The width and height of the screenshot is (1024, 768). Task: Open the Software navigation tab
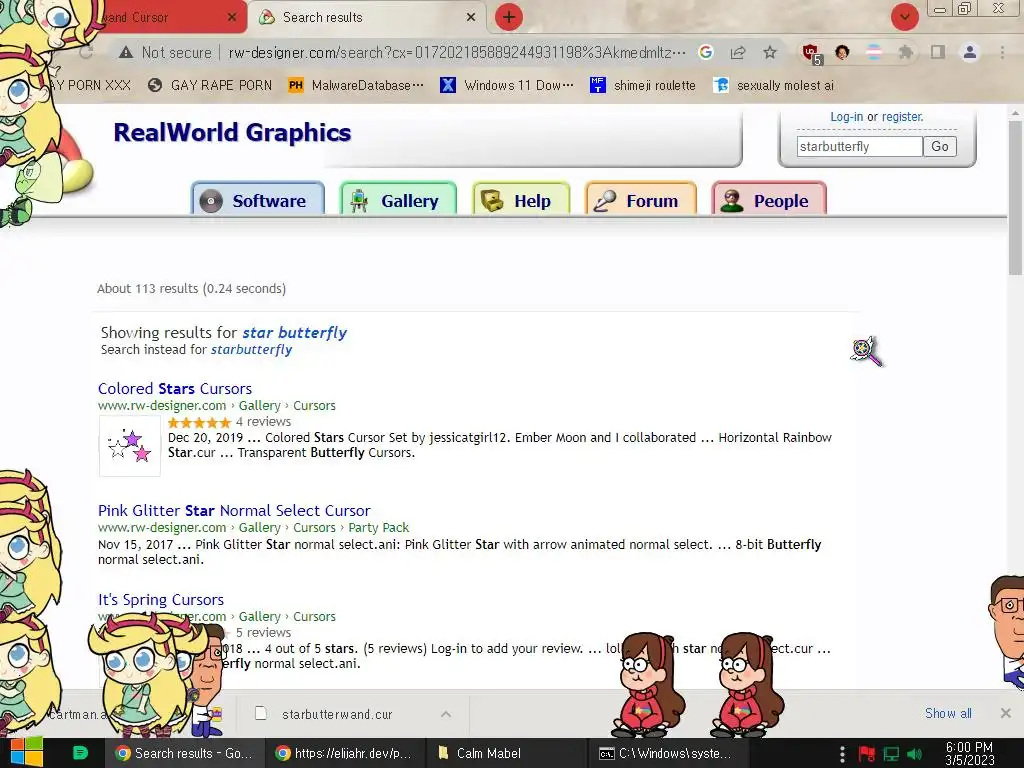258,199
